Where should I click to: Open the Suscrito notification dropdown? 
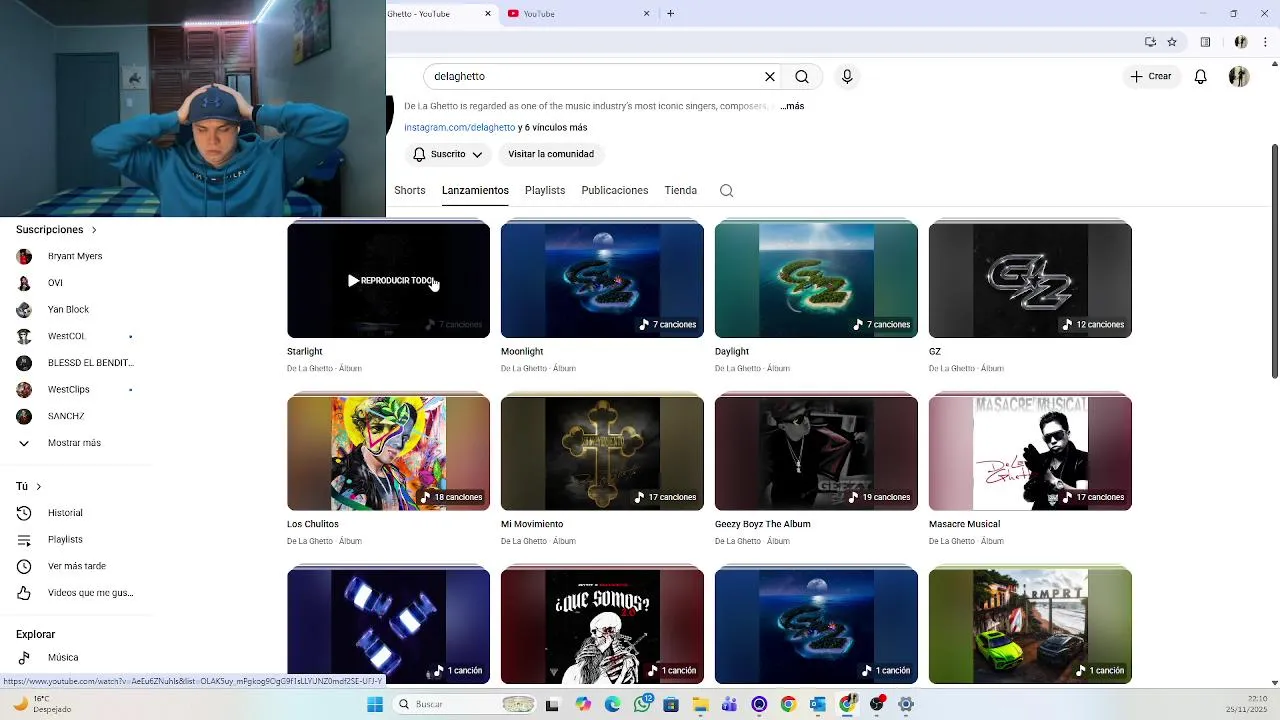click(448, 154)
